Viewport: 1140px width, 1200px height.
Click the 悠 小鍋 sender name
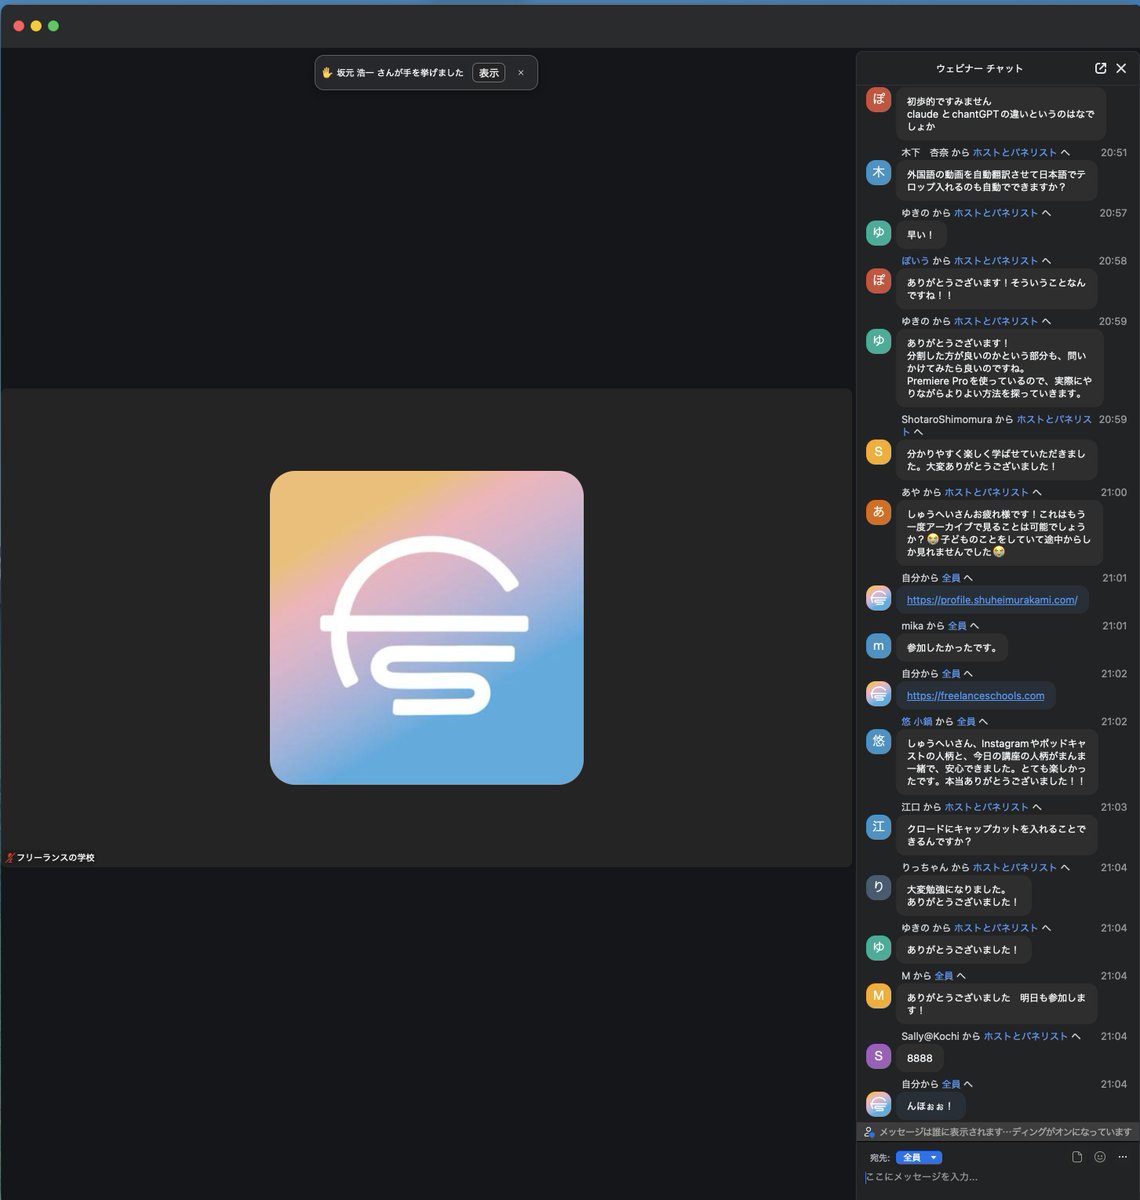pyautogui.click(x=917, y=722)
